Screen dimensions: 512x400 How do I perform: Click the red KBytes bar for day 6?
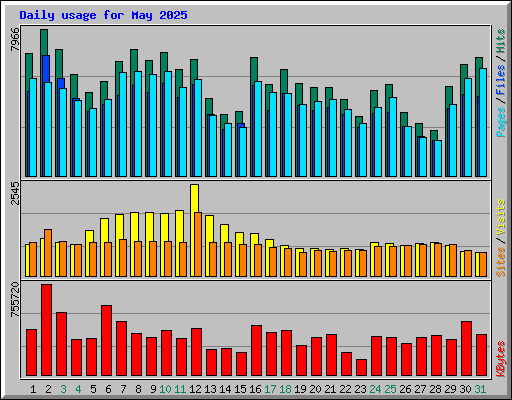point(107,341)
